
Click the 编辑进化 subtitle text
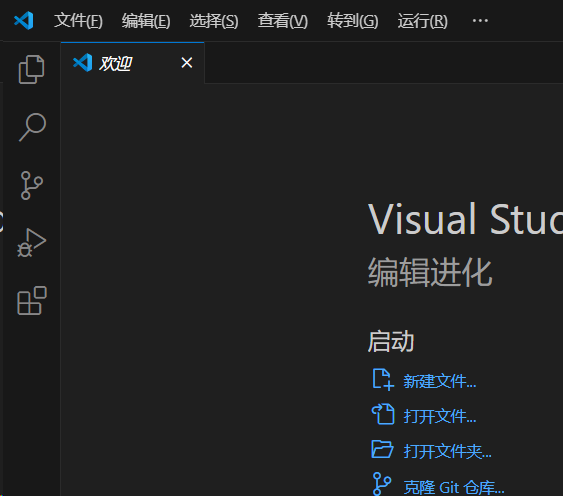[430, 272]
